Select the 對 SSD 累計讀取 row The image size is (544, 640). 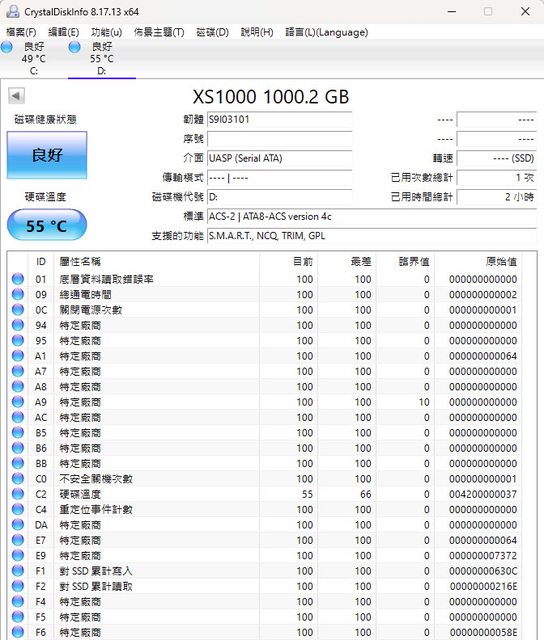click(x=264, y=586)
